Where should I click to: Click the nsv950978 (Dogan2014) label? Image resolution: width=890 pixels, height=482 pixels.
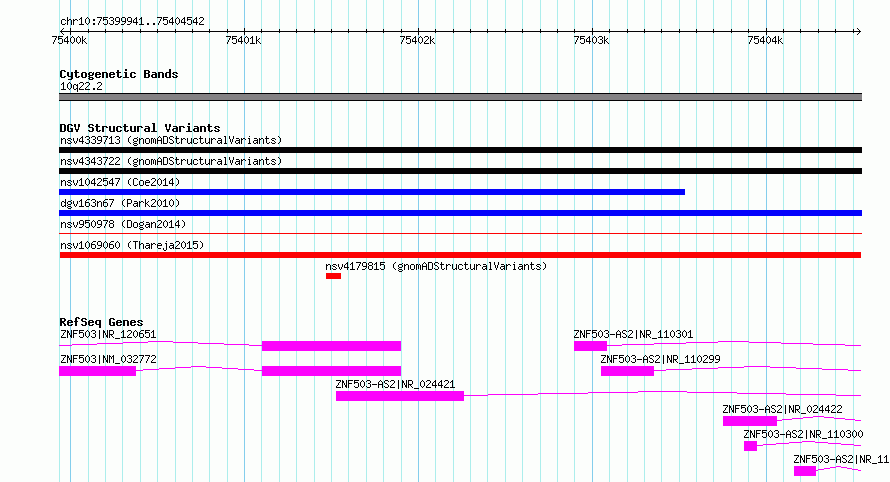pos(123,224)
